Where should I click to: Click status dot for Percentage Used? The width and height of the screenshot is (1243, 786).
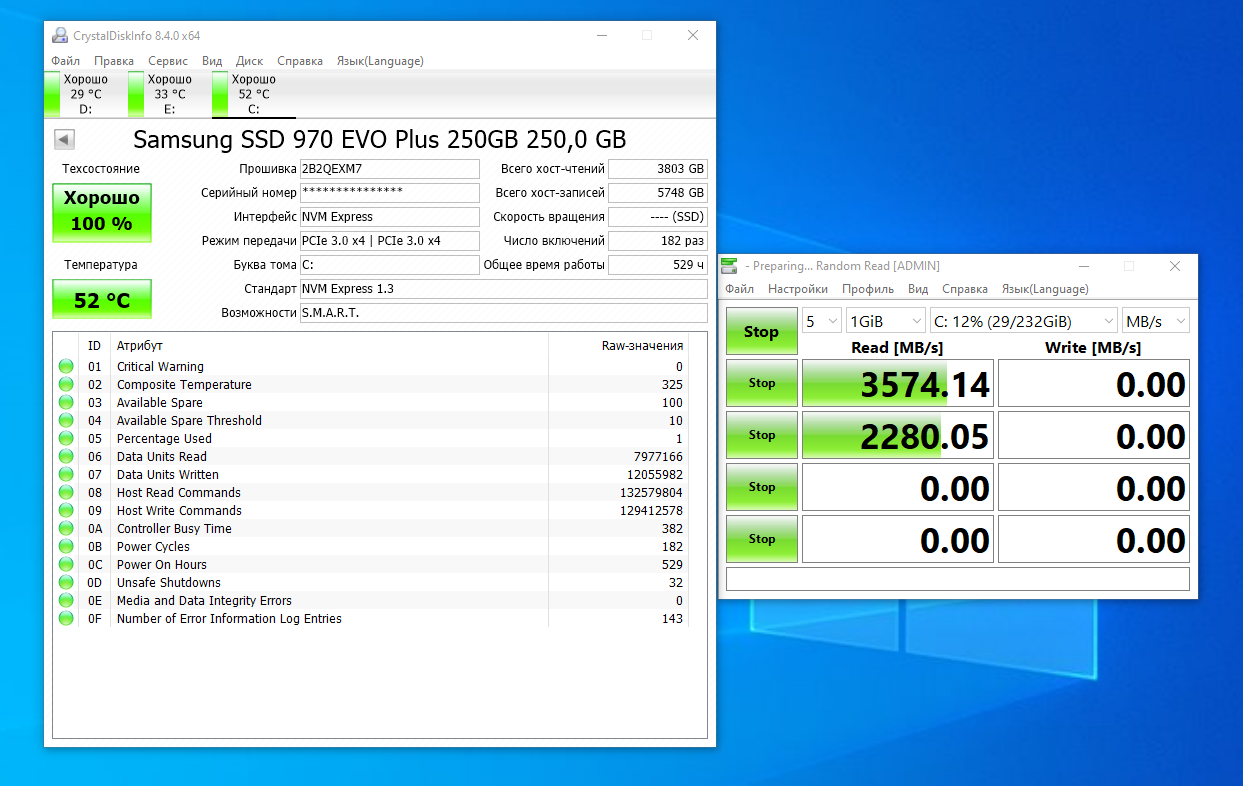coord(66,439)
